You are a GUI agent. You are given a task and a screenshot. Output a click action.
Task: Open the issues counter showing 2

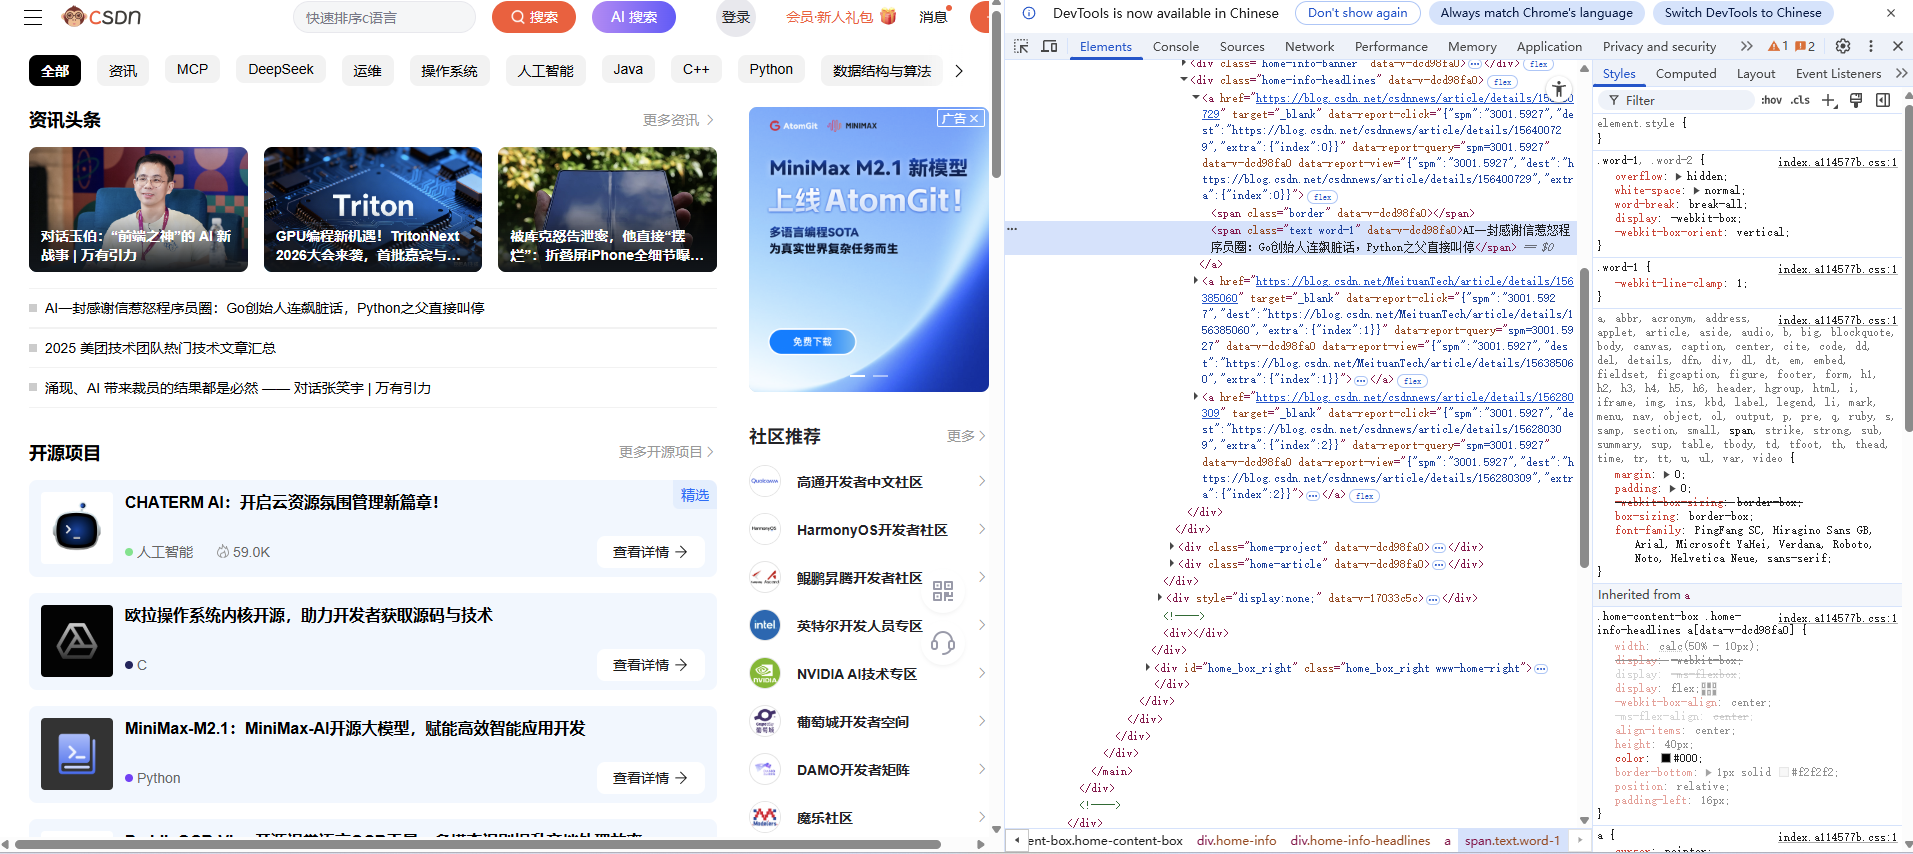(x=1805, y=46)
